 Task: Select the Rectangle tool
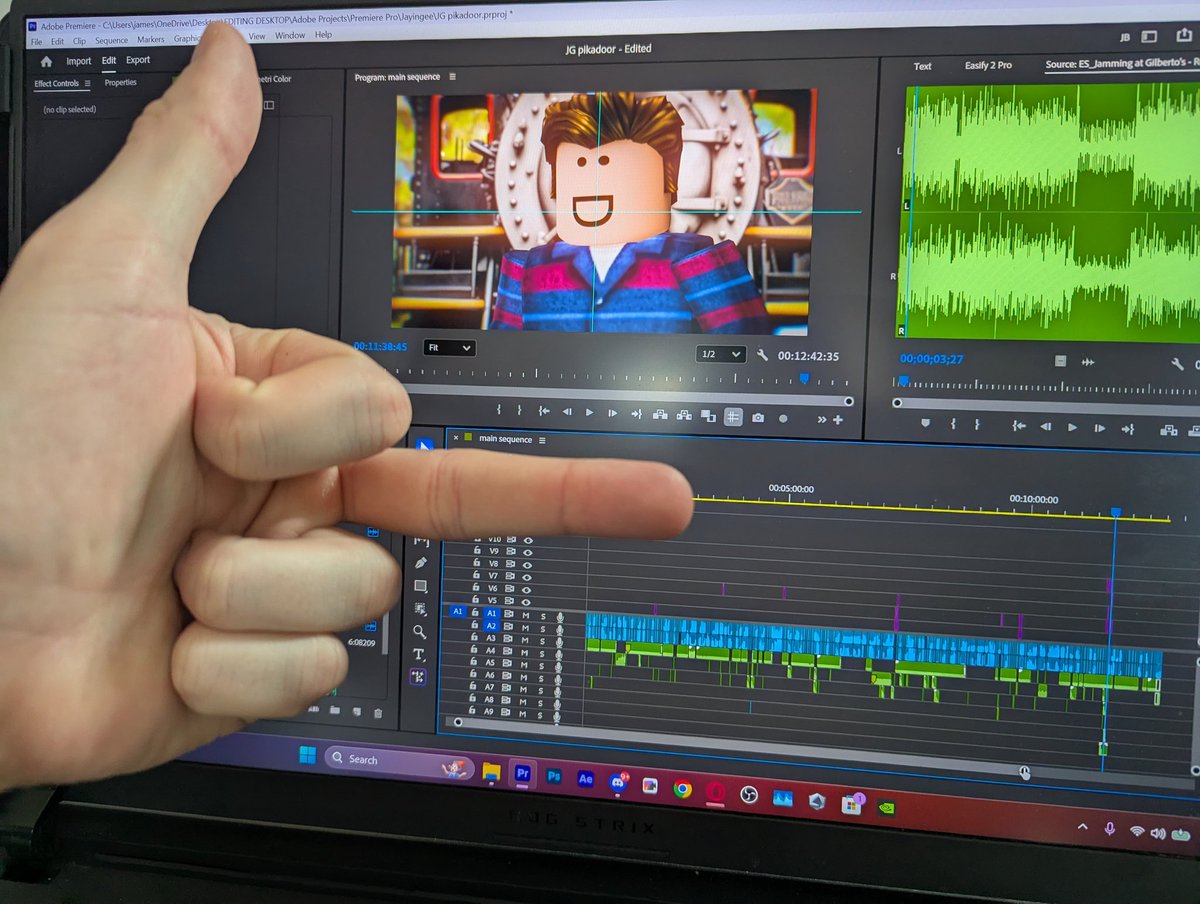[x=420, y=586]
